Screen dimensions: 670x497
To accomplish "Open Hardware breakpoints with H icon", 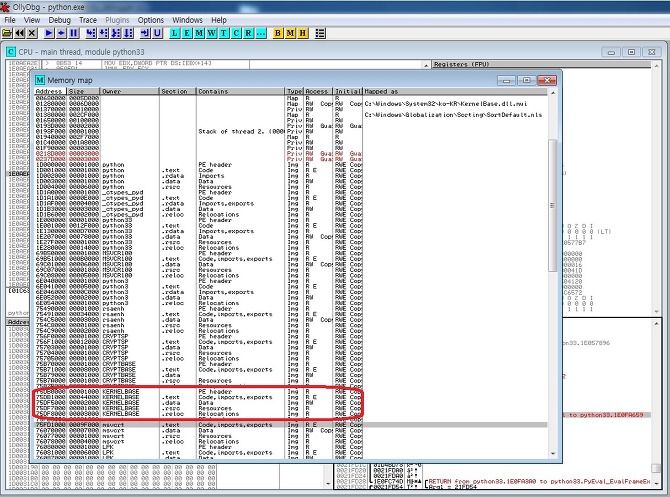I will (x=303, y=33).
